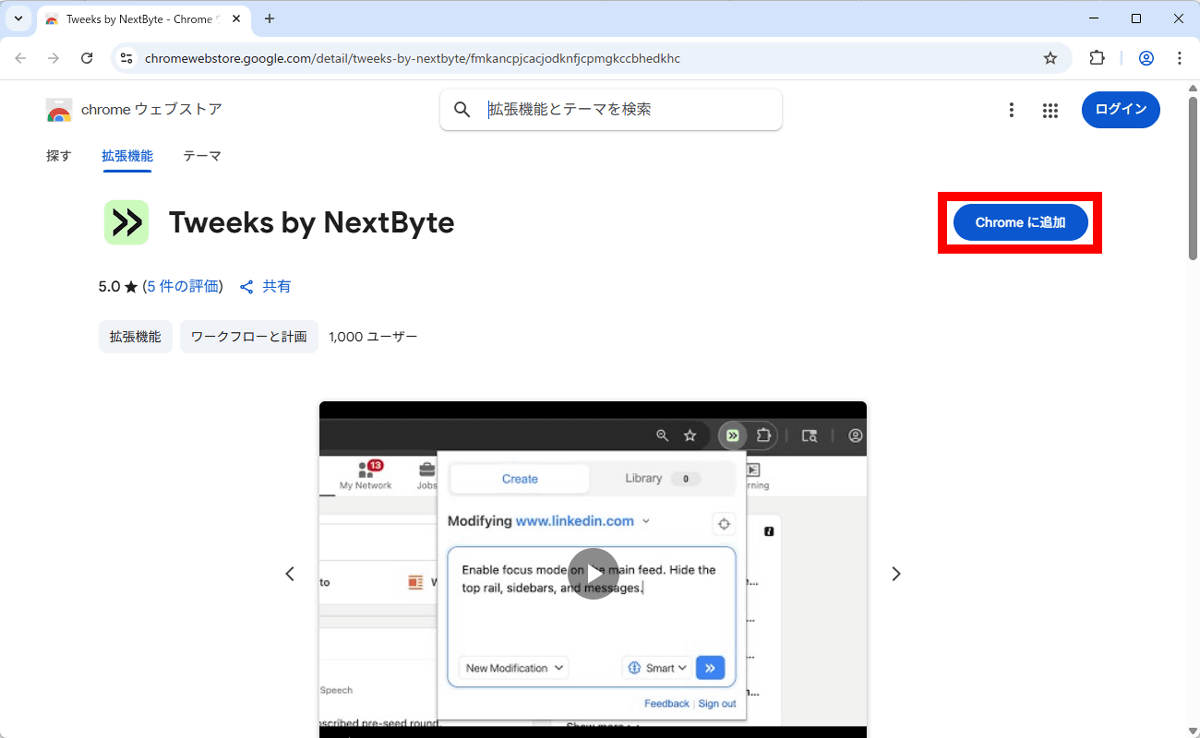The width and height of the screenshot is (1200, 738).
Task: Show previous screenshot with left chevron
Action: [290, 574]
